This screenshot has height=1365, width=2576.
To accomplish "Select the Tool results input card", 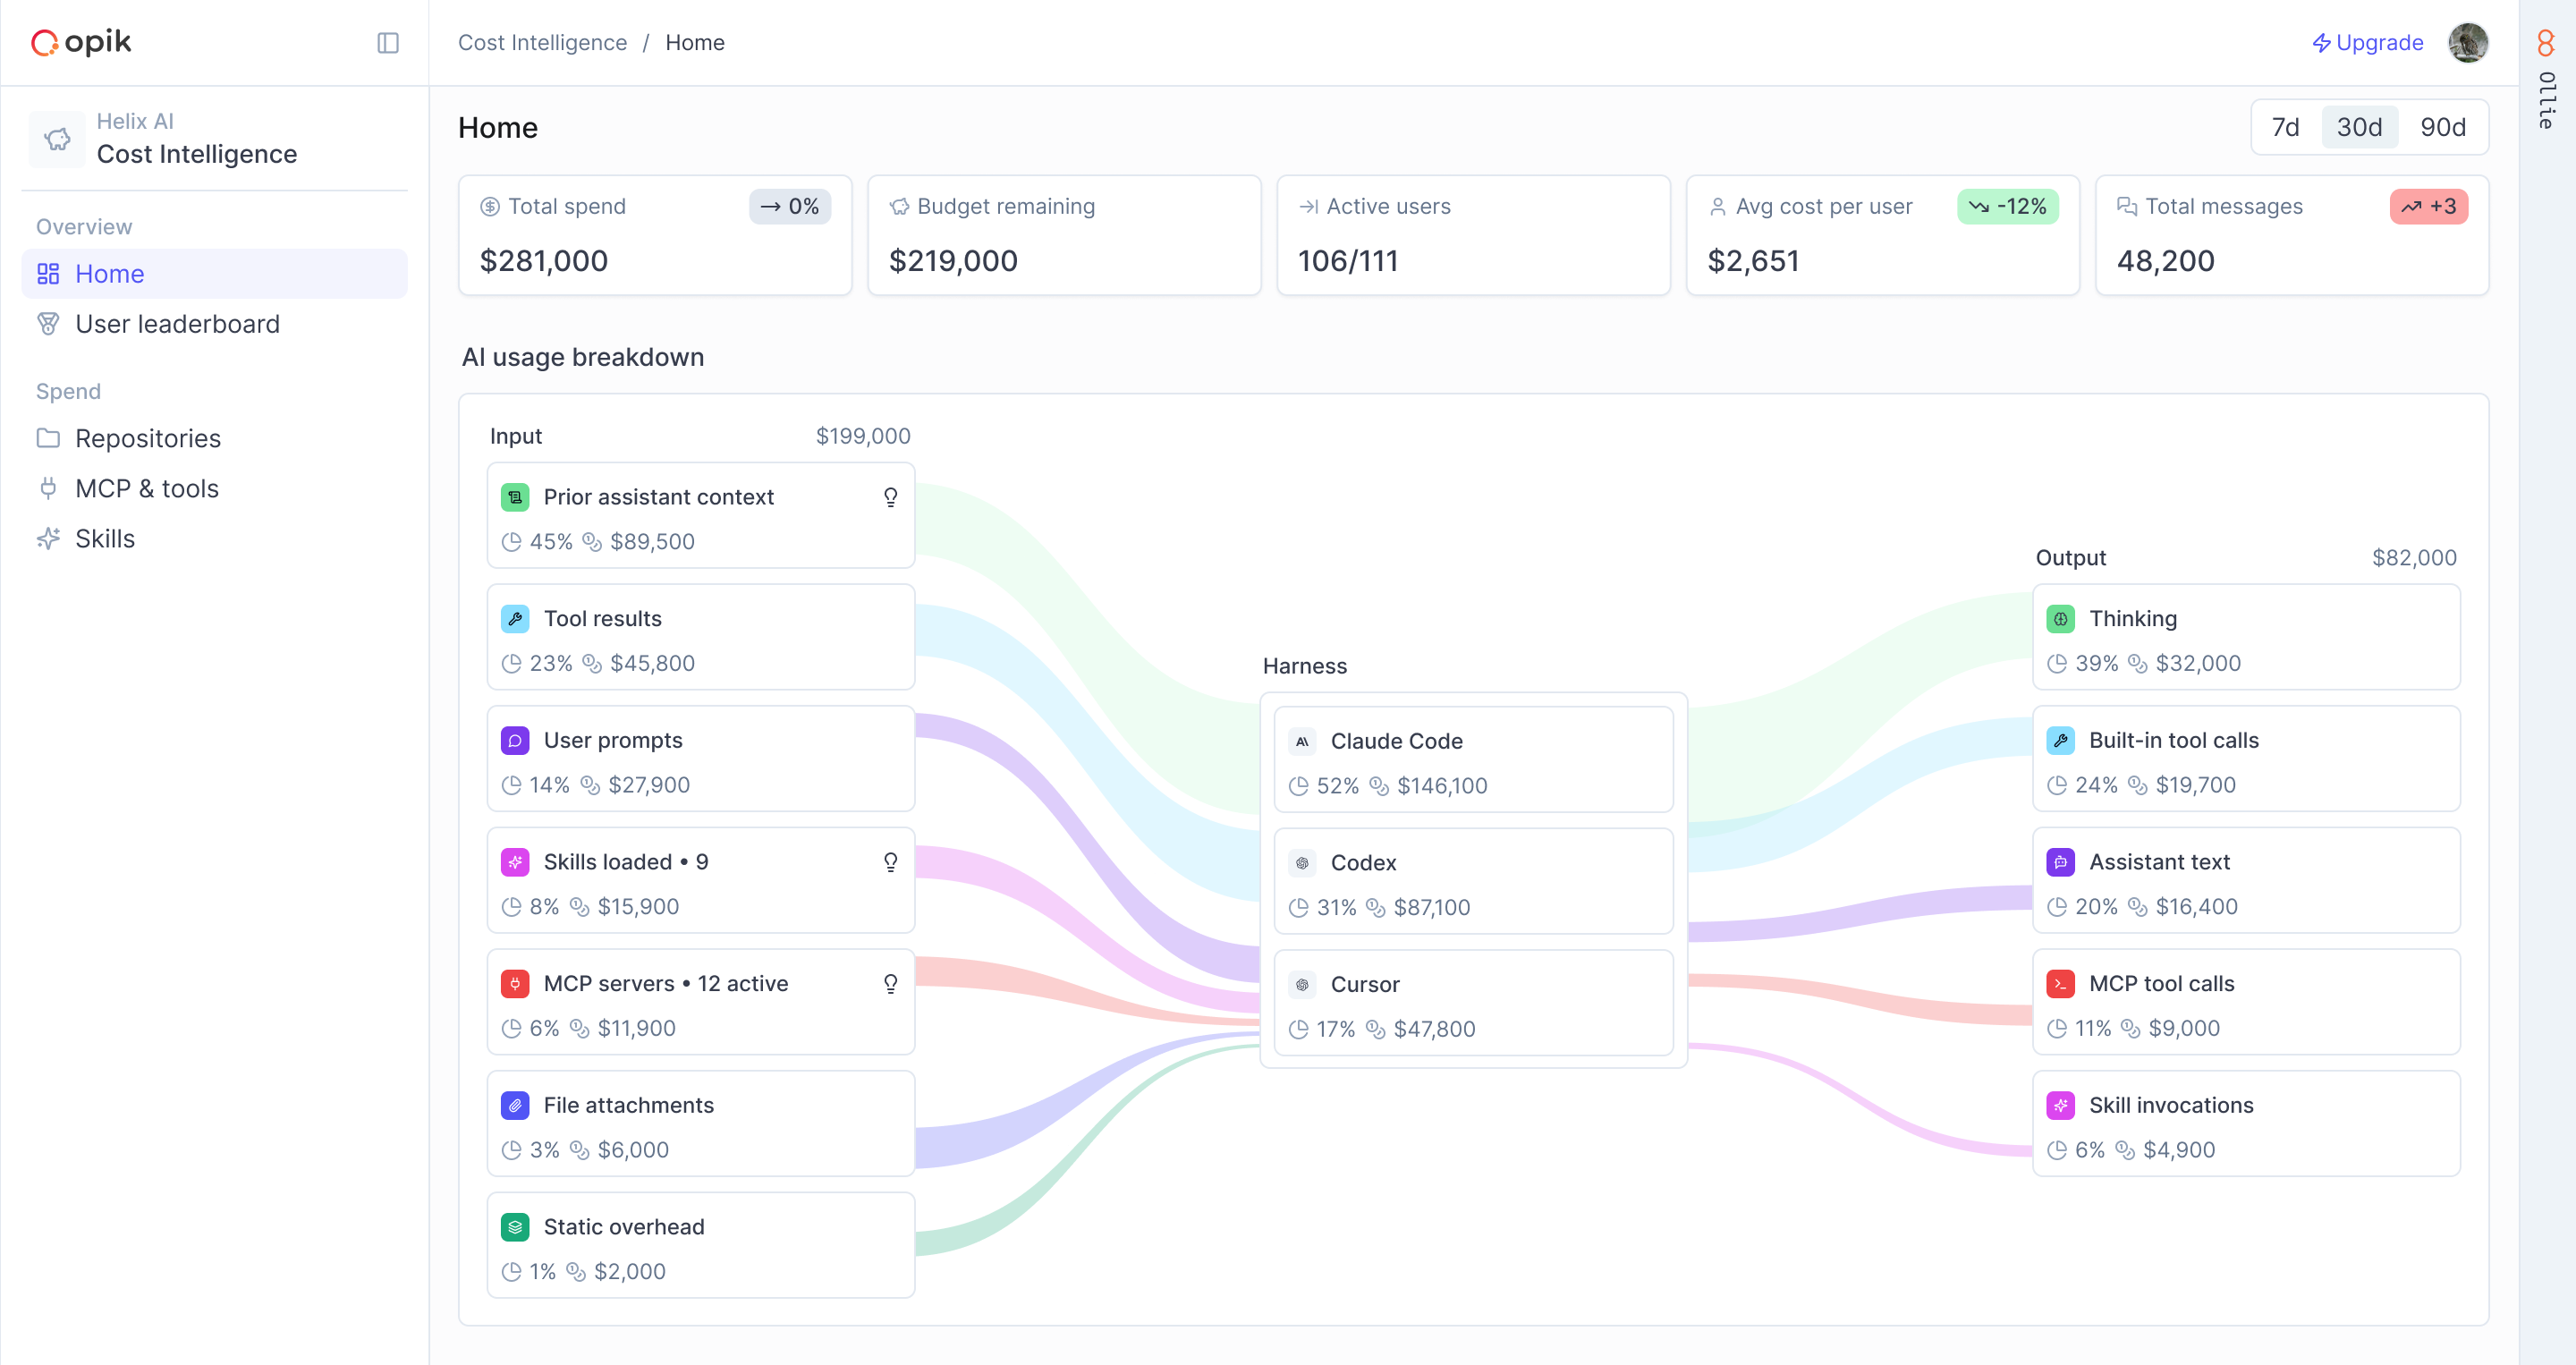I will click(x=701, y=637).
